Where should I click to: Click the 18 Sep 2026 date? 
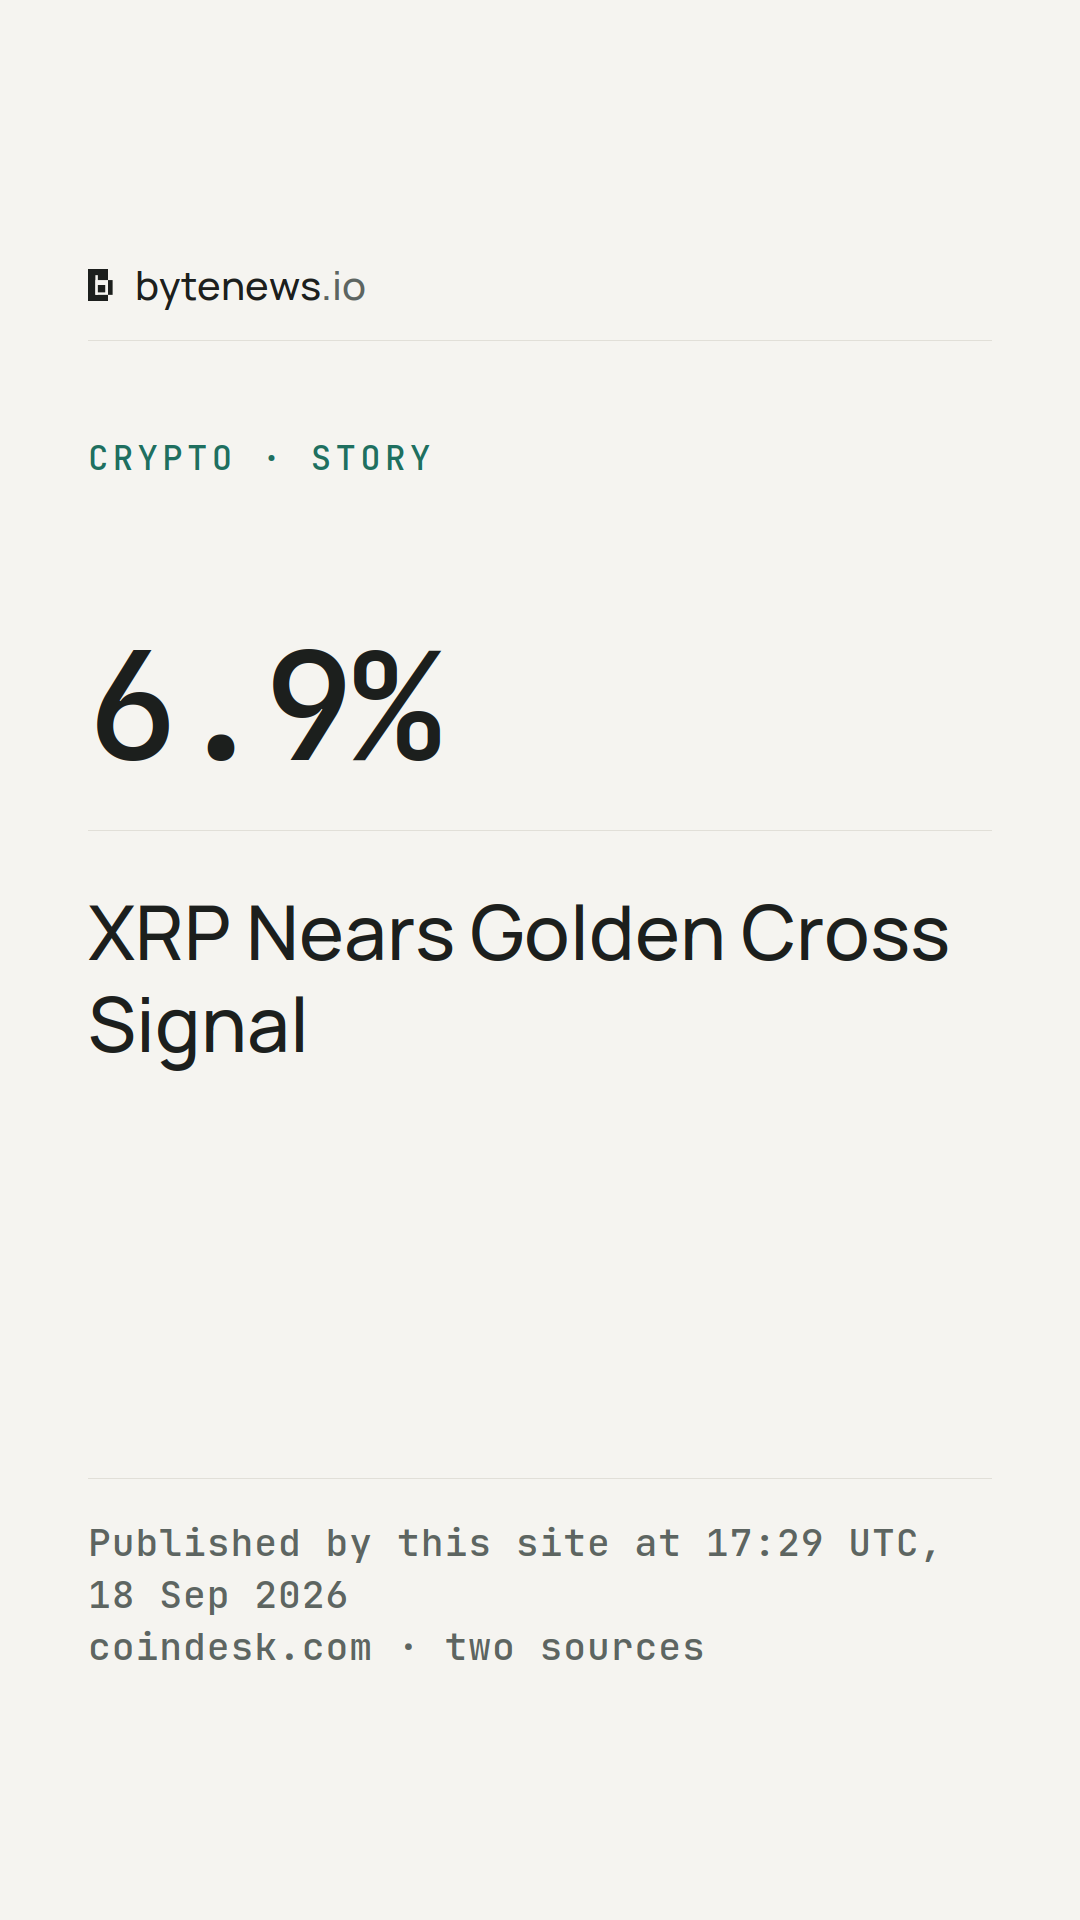click(218, 1595)
